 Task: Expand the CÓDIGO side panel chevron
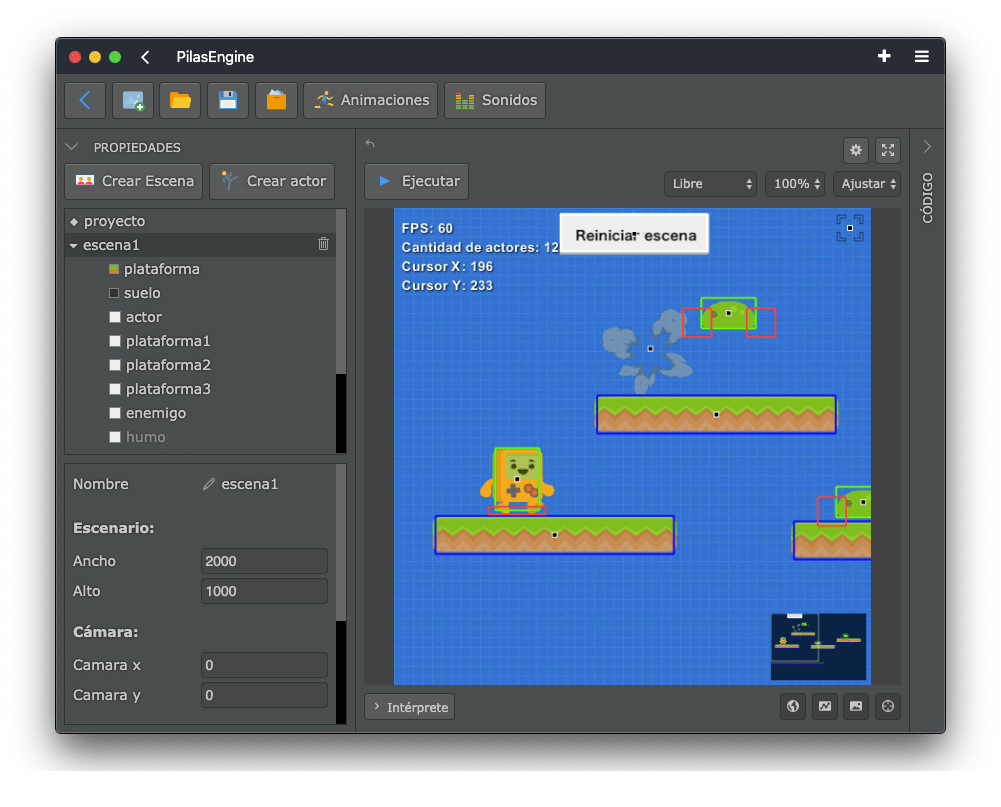click(928, 147)
